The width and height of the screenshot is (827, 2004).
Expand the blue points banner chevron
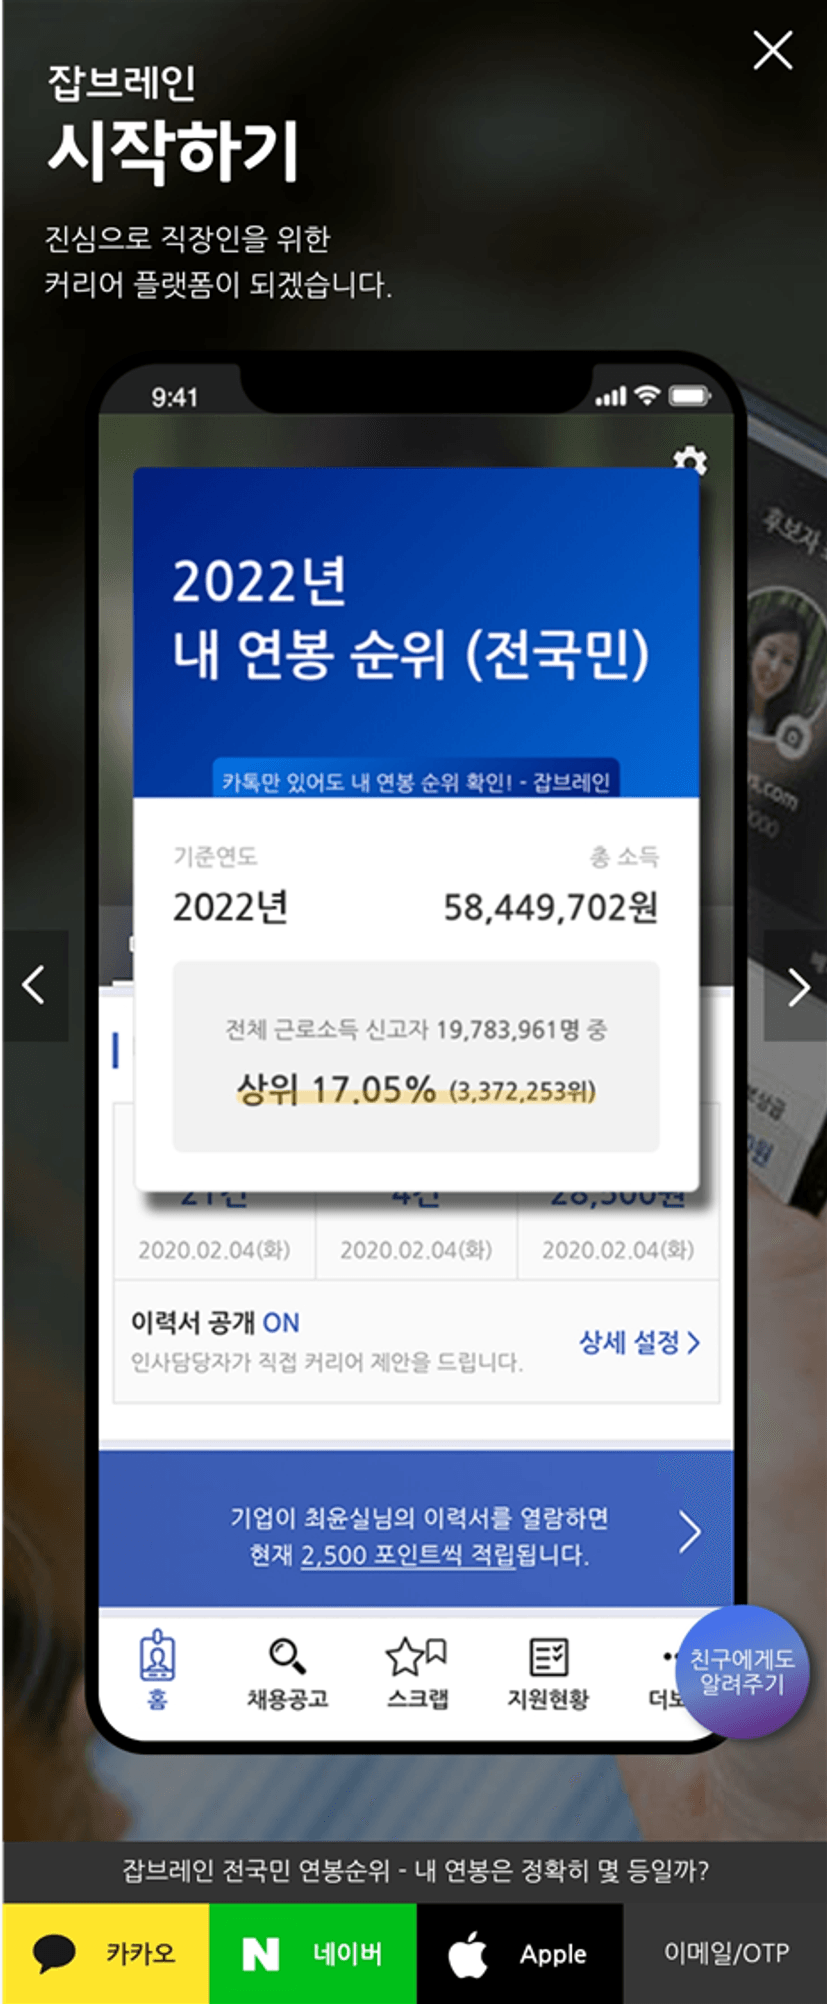[x=689, y=1531]
